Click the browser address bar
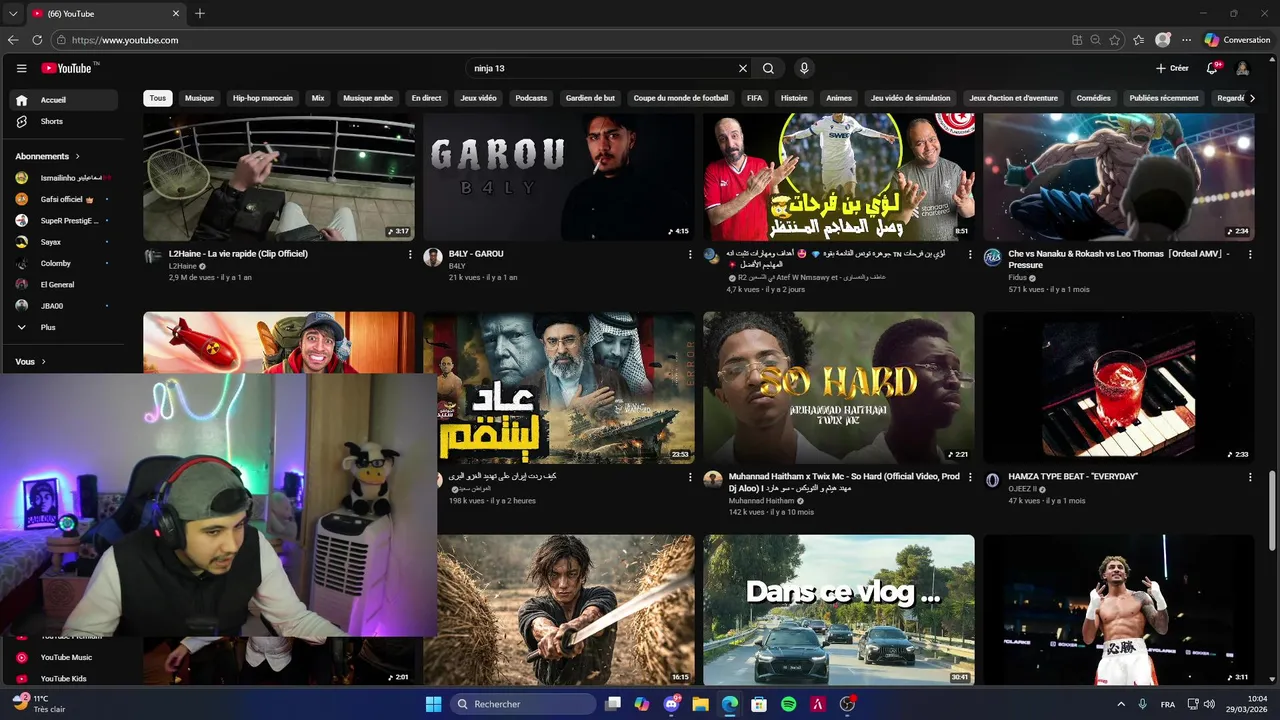The image size is (1280, 720). [560, 40]
